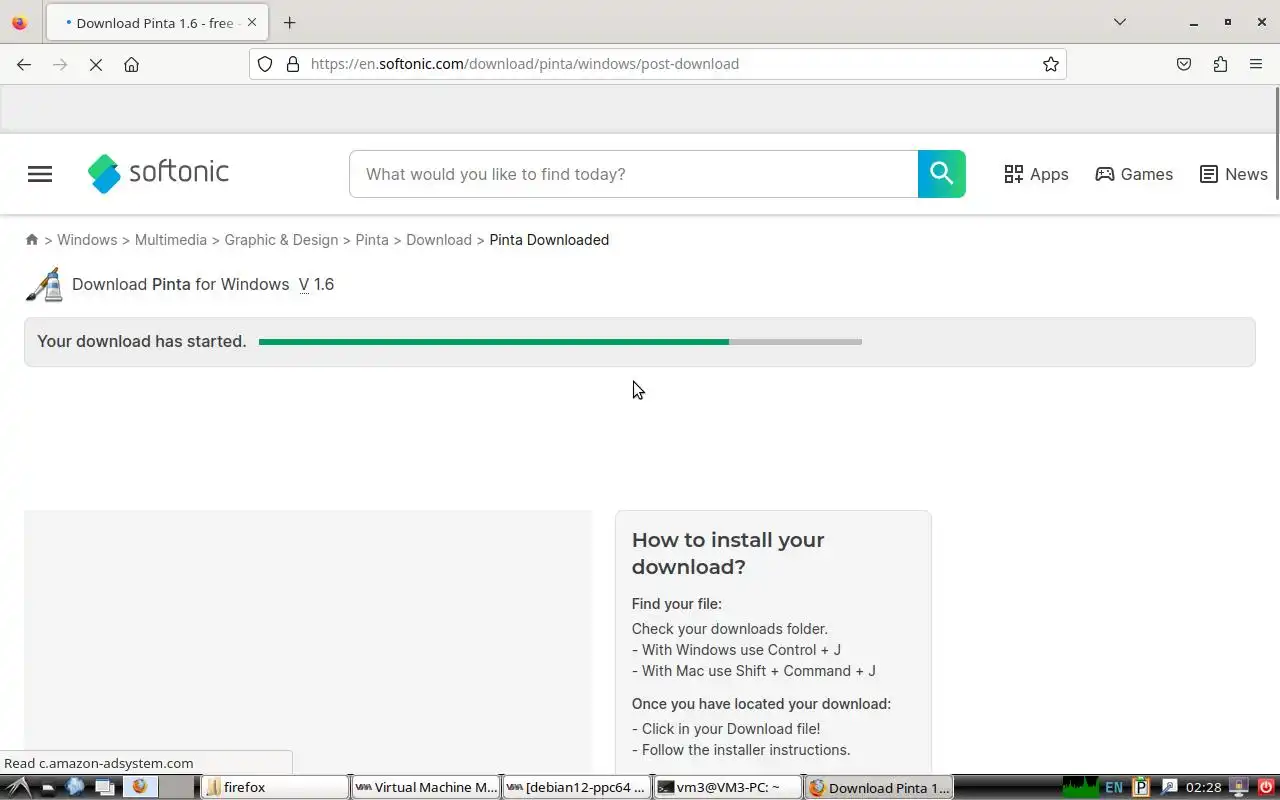The height and width of the screenshot is (800, 1280).
Task: Click the red power icon in tray
Action: tap(1266, 787)
